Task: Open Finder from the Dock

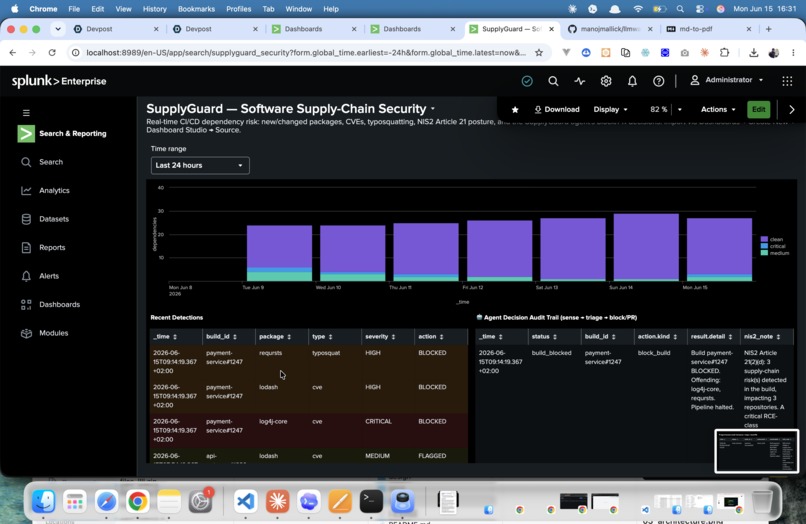Action: pos(44,501)
